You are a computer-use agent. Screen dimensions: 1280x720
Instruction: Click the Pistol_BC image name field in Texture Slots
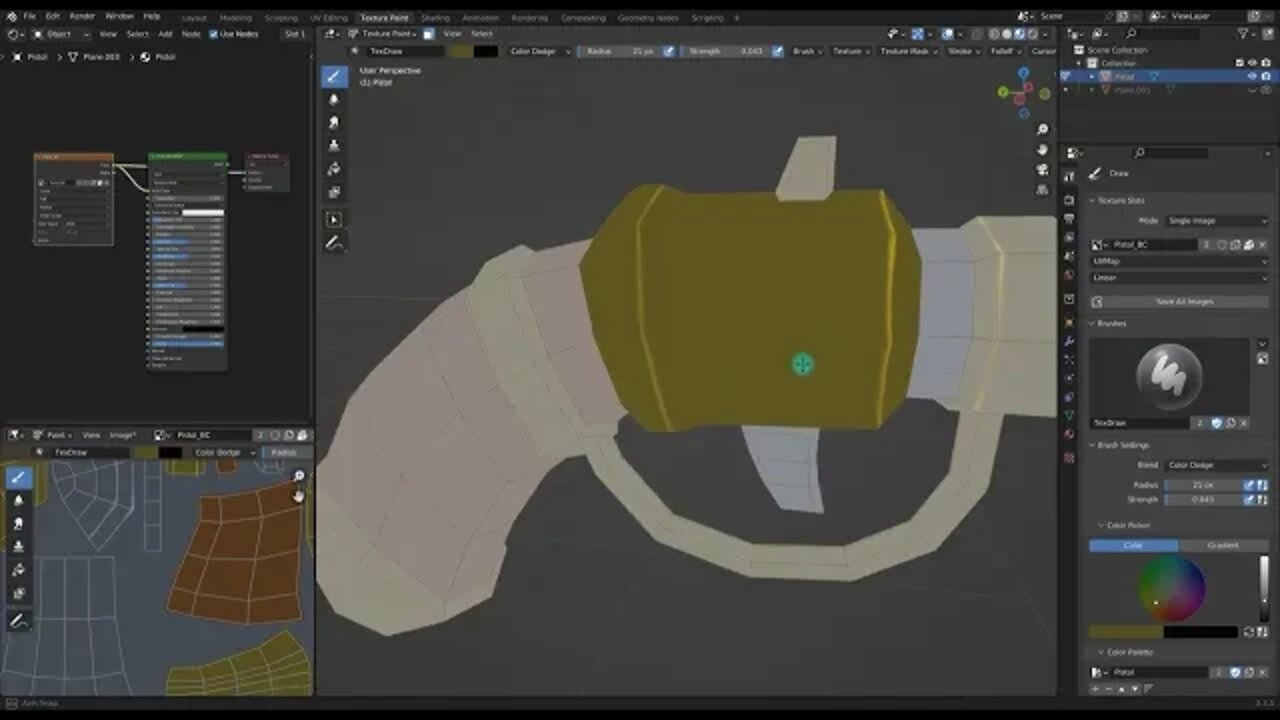1152,244
